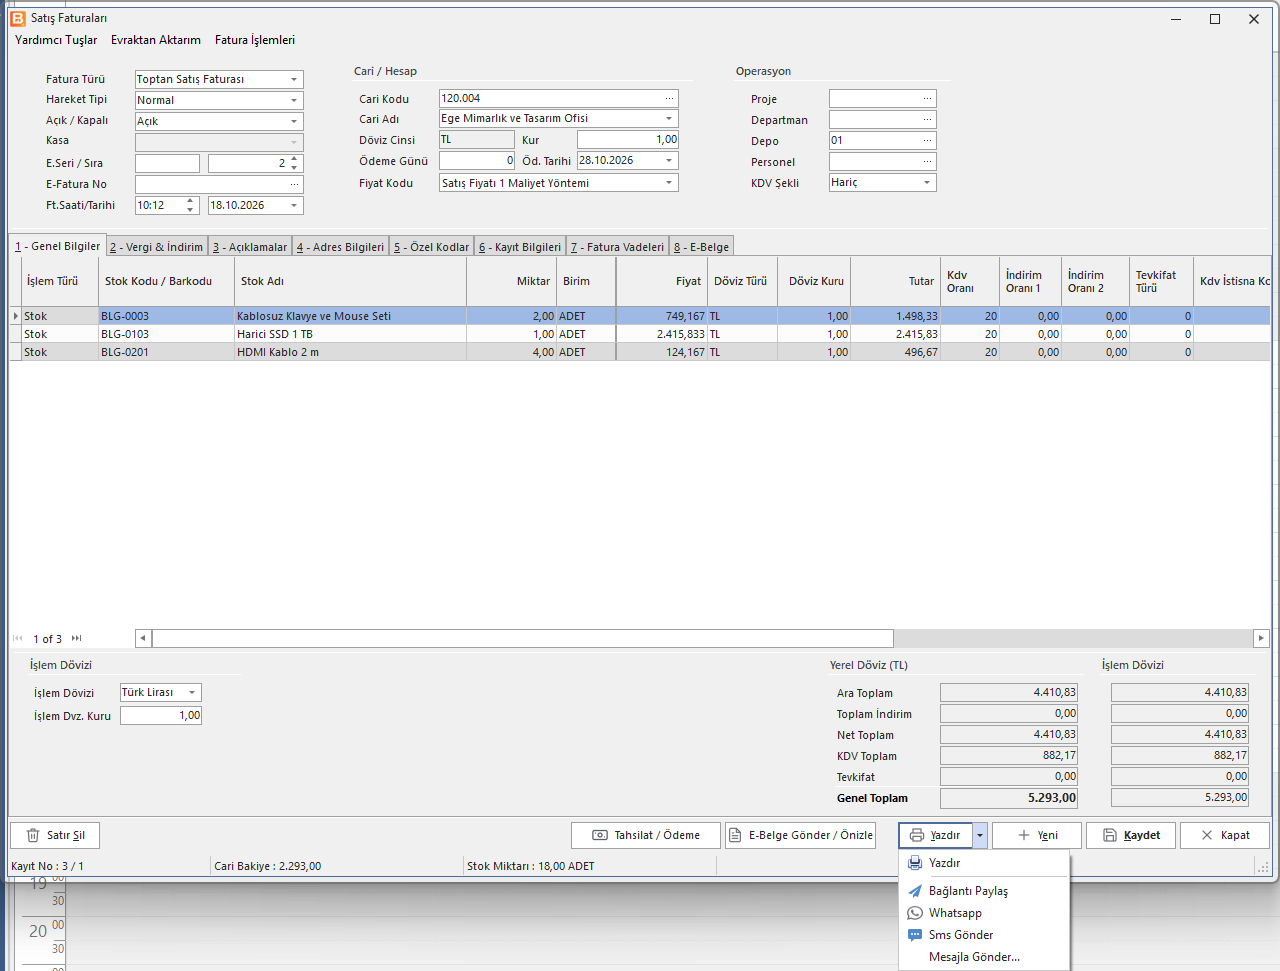Open the Cari Adı dropdown
The image size is (1280, 971).
669,118
